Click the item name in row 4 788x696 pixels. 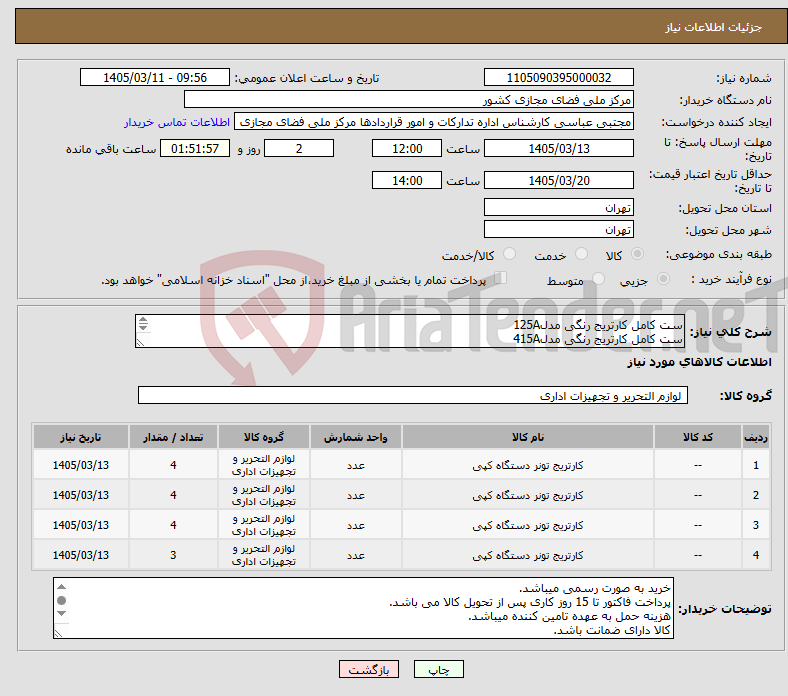coord(528,555)
